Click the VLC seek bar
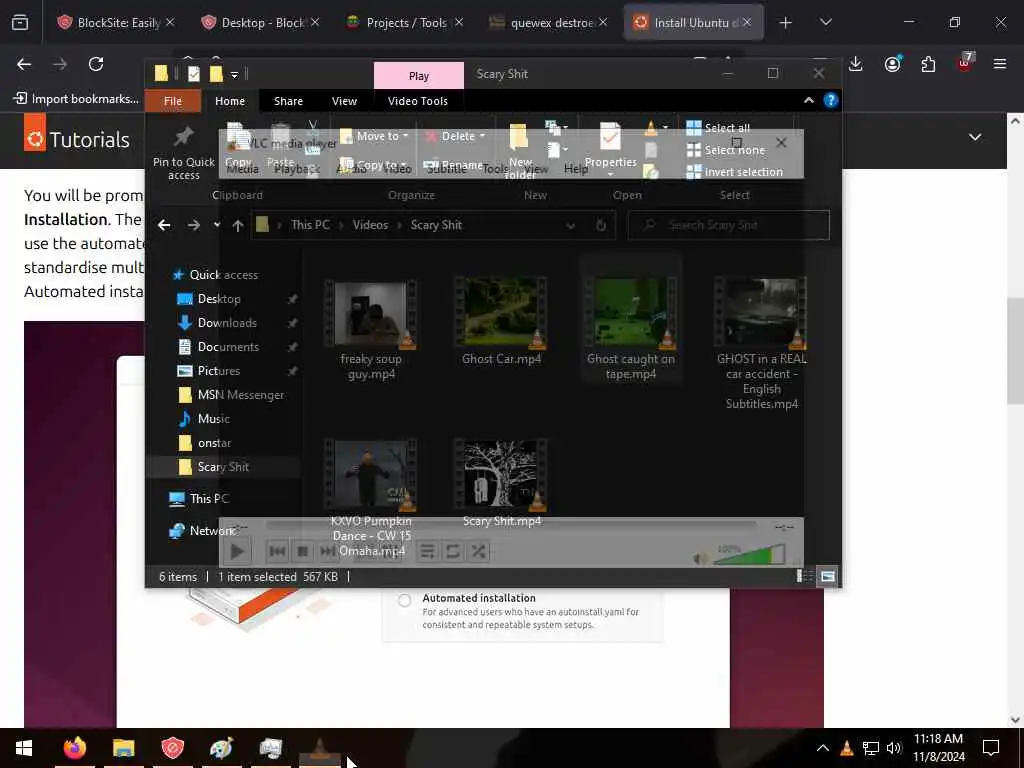 [x=511, y=524]
